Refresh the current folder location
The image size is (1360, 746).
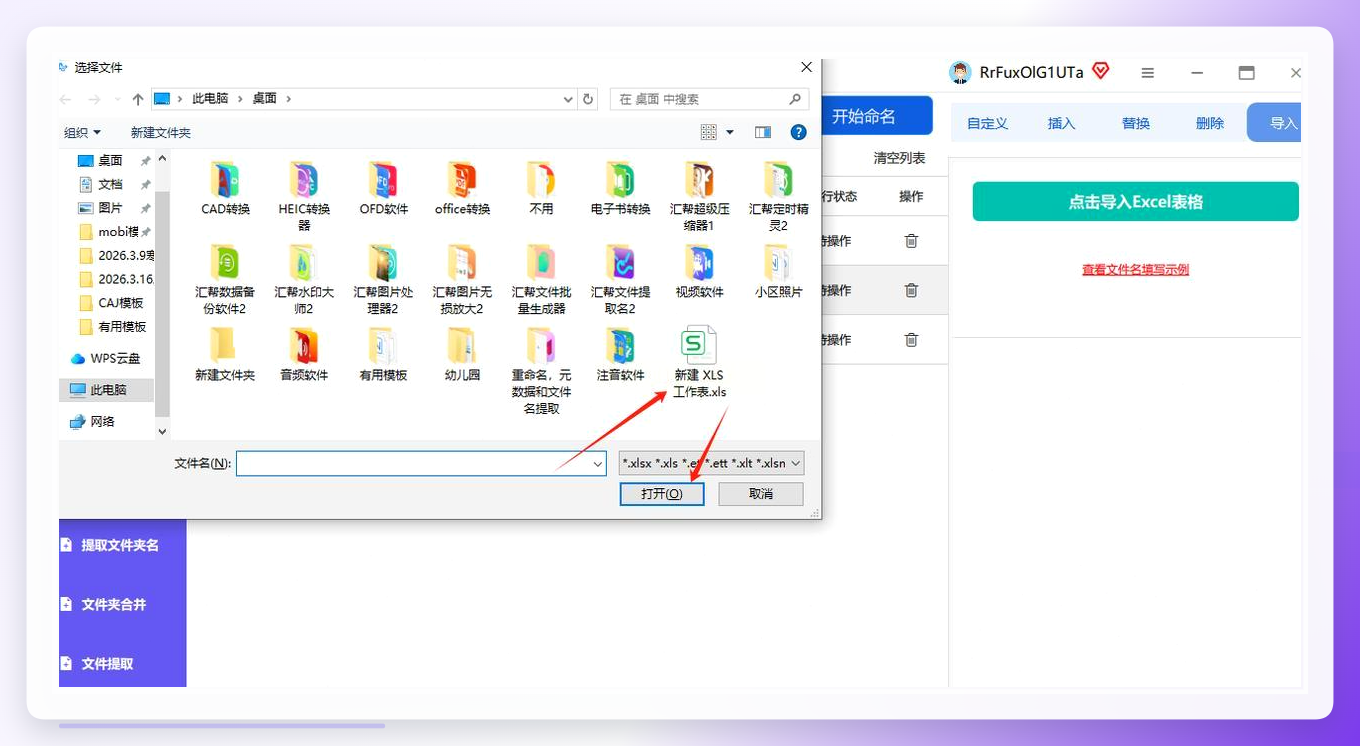point(588,99)
